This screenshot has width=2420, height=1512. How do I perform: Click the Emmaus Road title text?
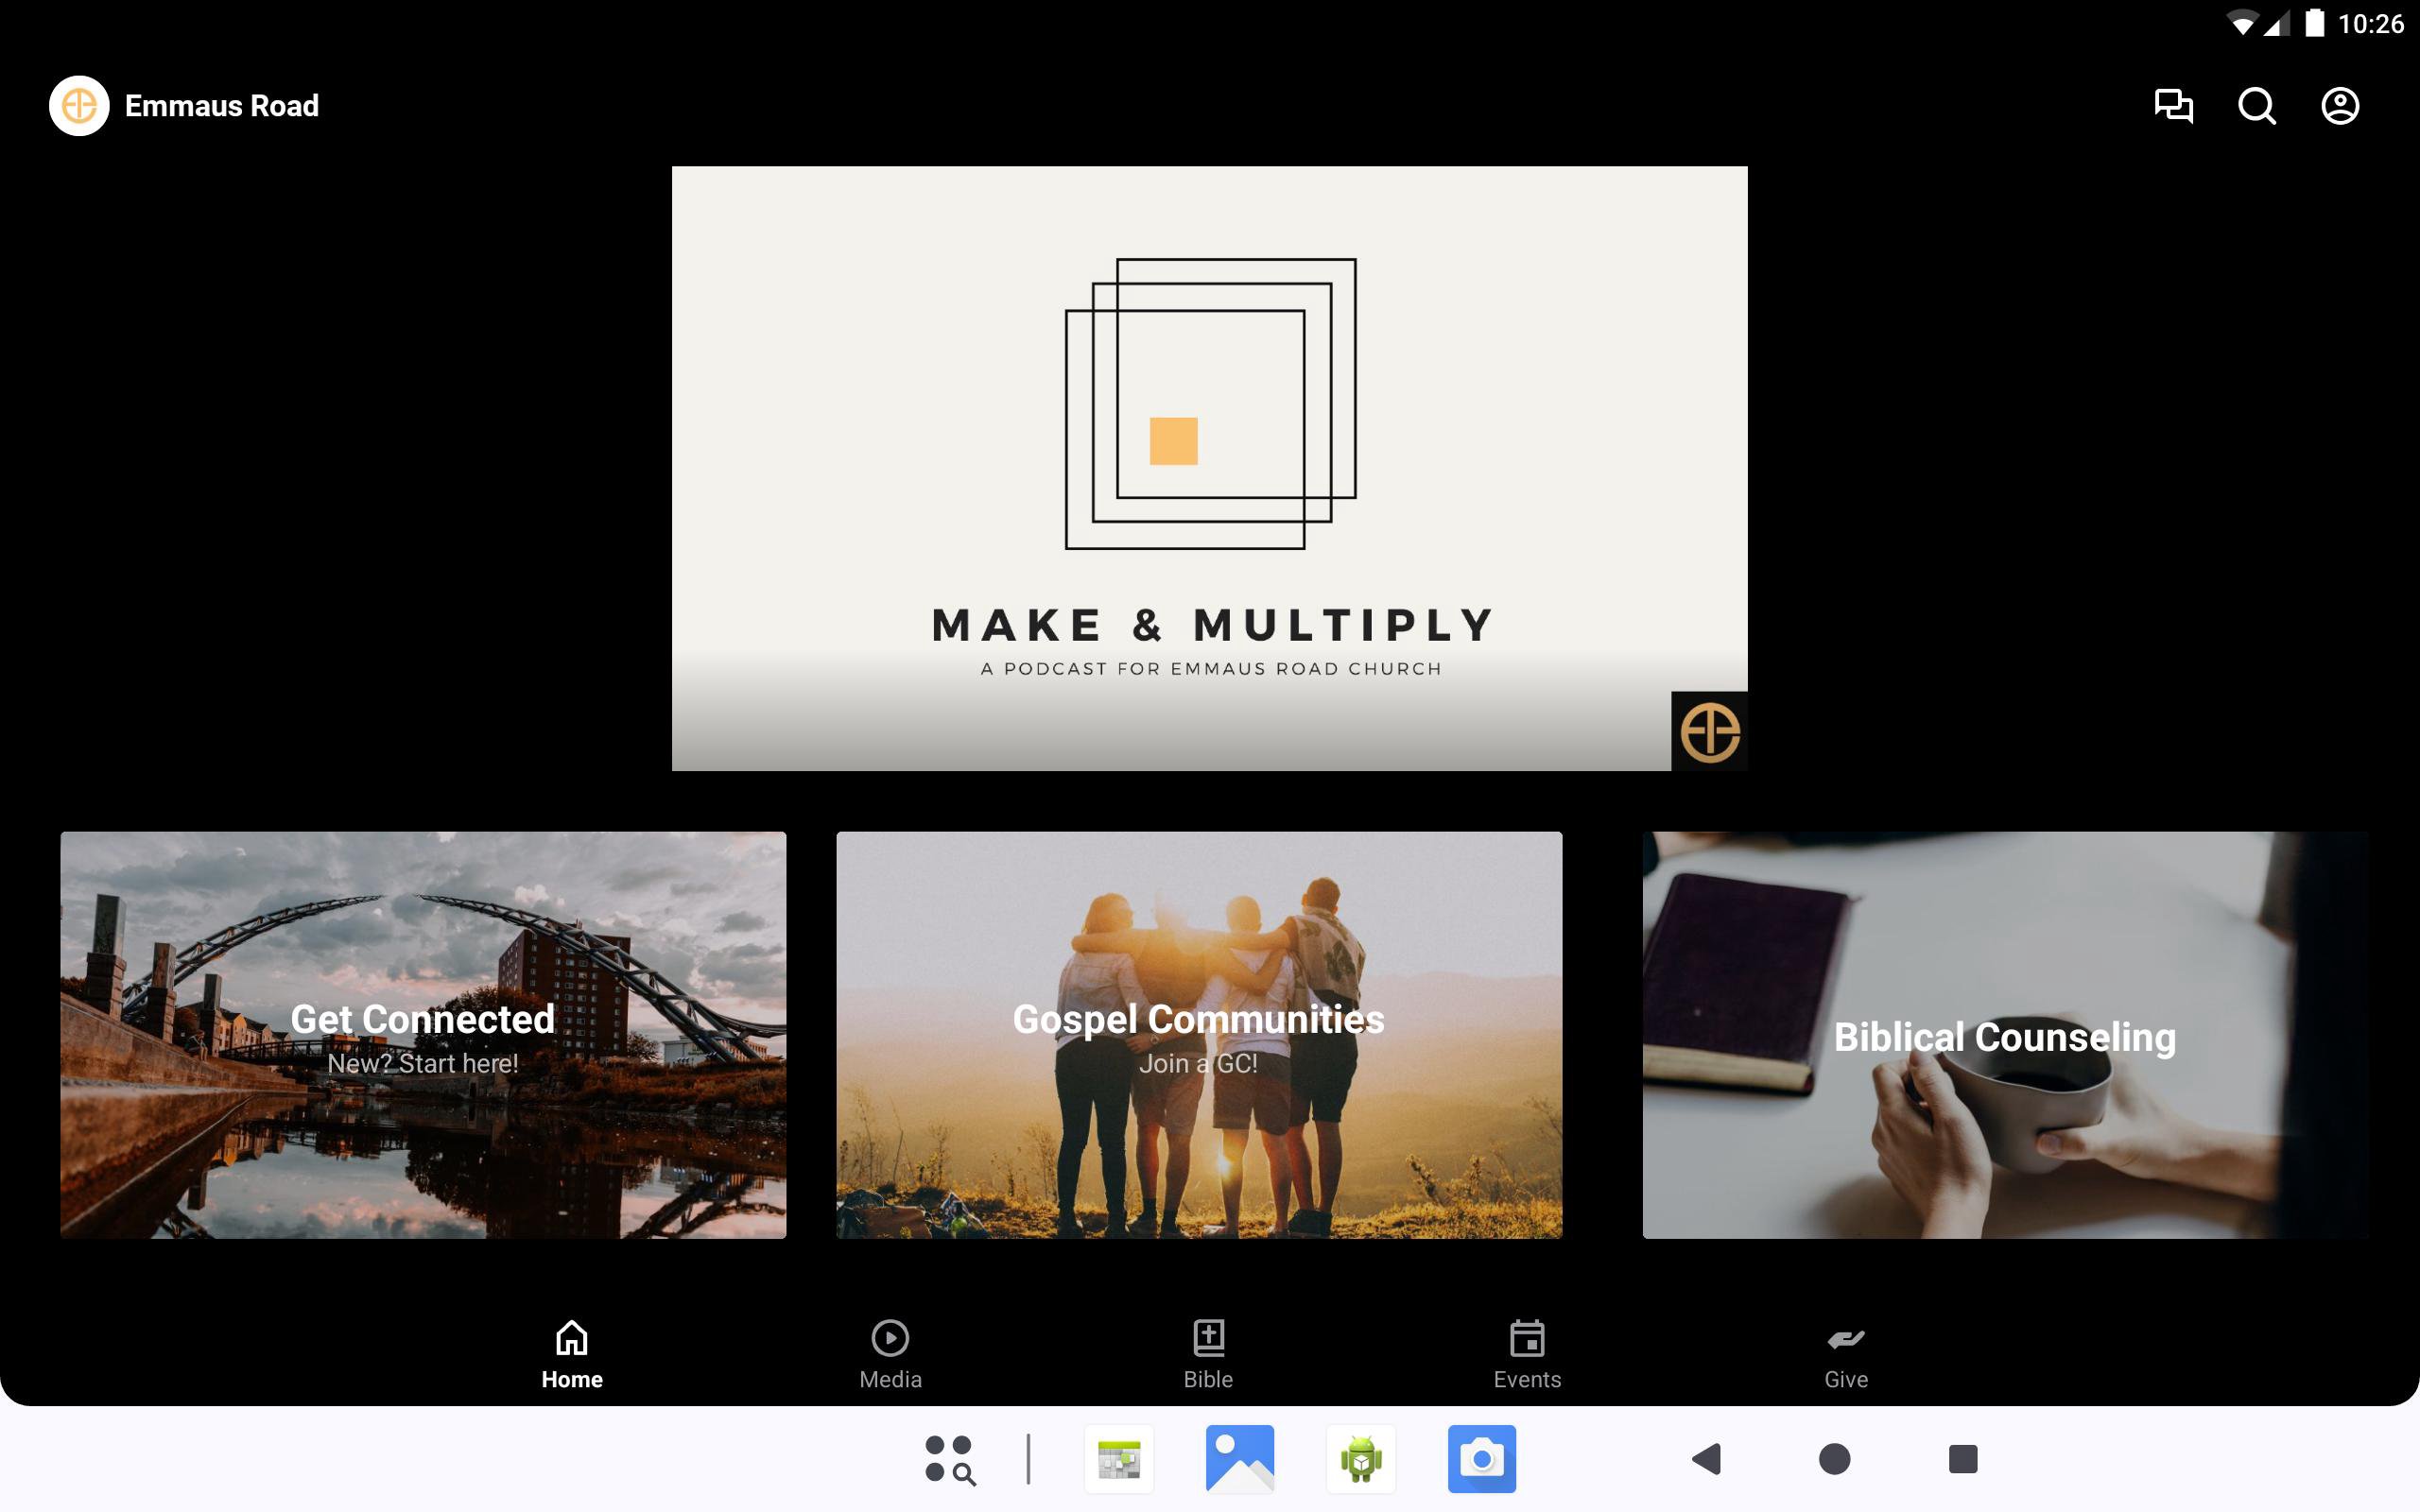pos(221,106)
